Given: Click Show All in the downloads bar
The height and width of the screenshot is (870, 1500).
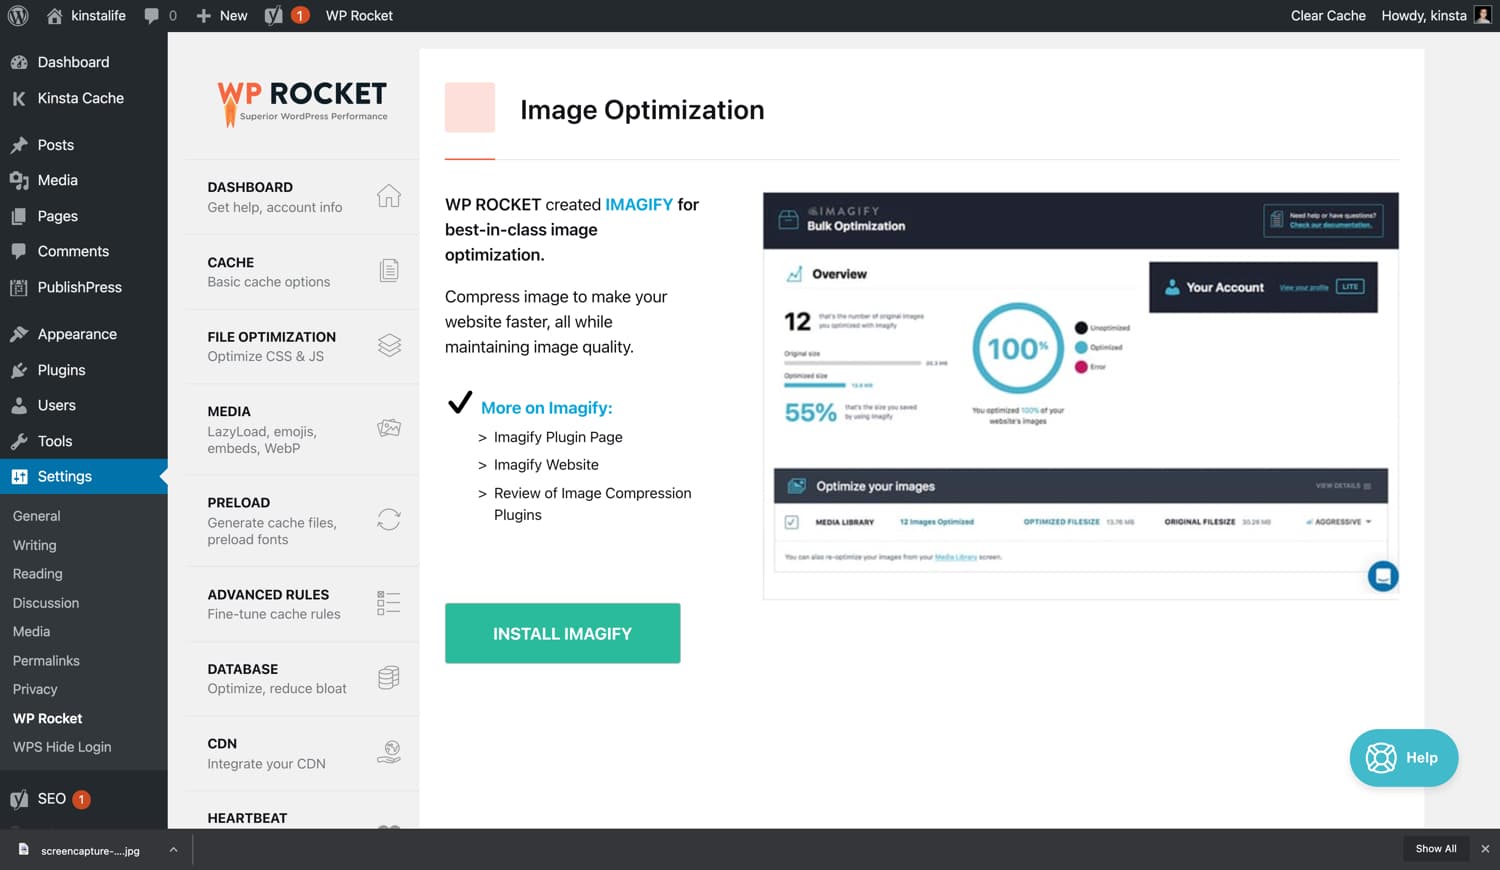Looking at the screenshot, I should pos(1436,848).
